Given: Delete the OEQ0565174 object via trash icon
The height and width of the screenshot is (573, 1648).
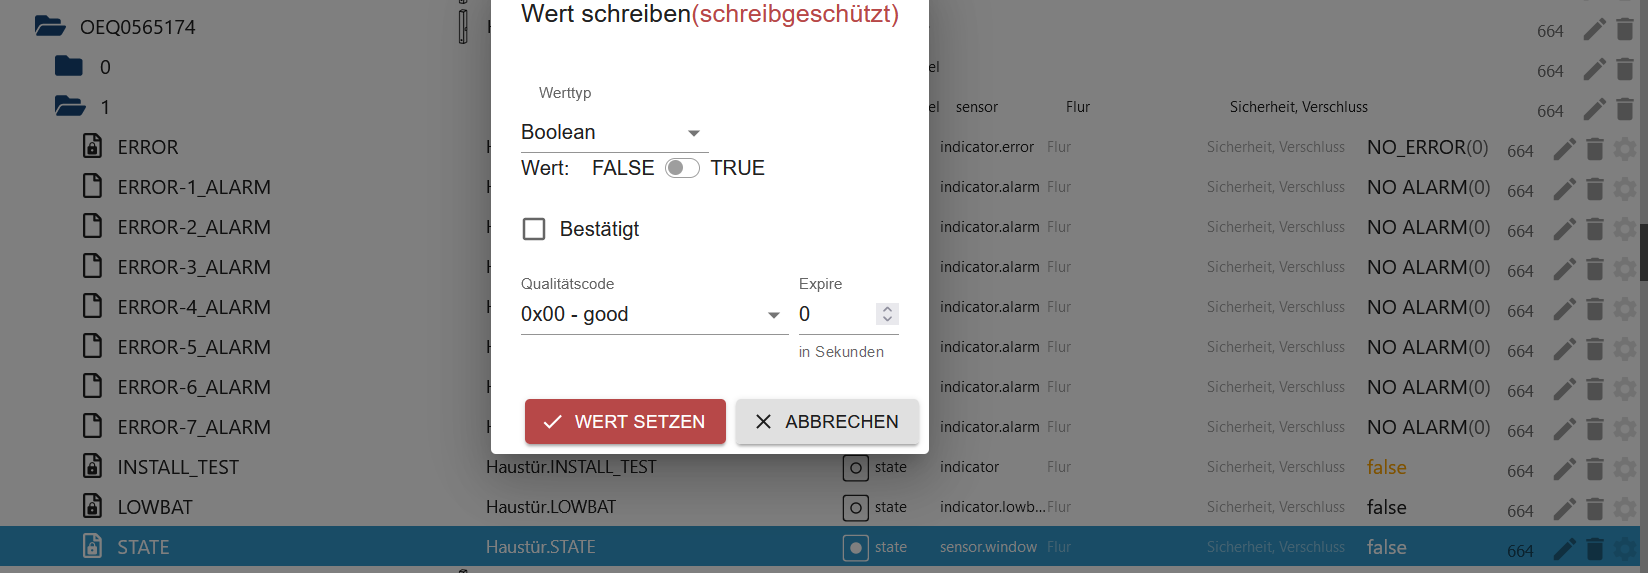Looking at the screenshot, I should pos(1625,30).
